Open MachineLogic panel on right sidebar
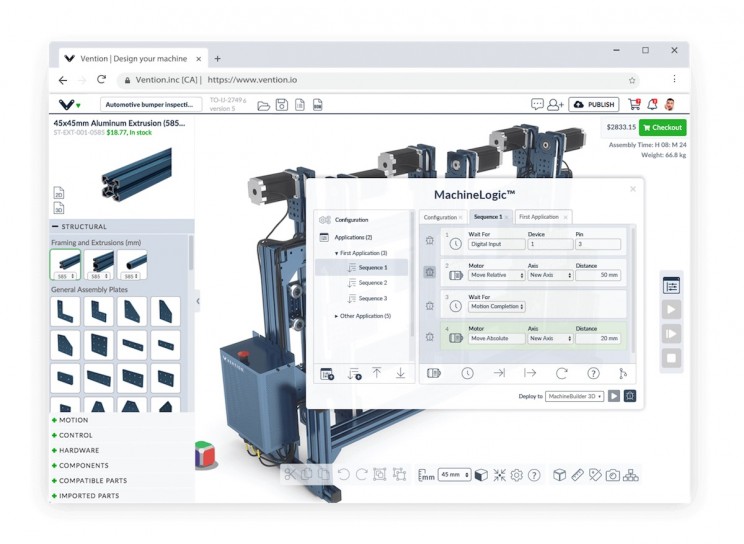Image resolution: width=744 pixels, height=544 pixels. coord(671,286)
